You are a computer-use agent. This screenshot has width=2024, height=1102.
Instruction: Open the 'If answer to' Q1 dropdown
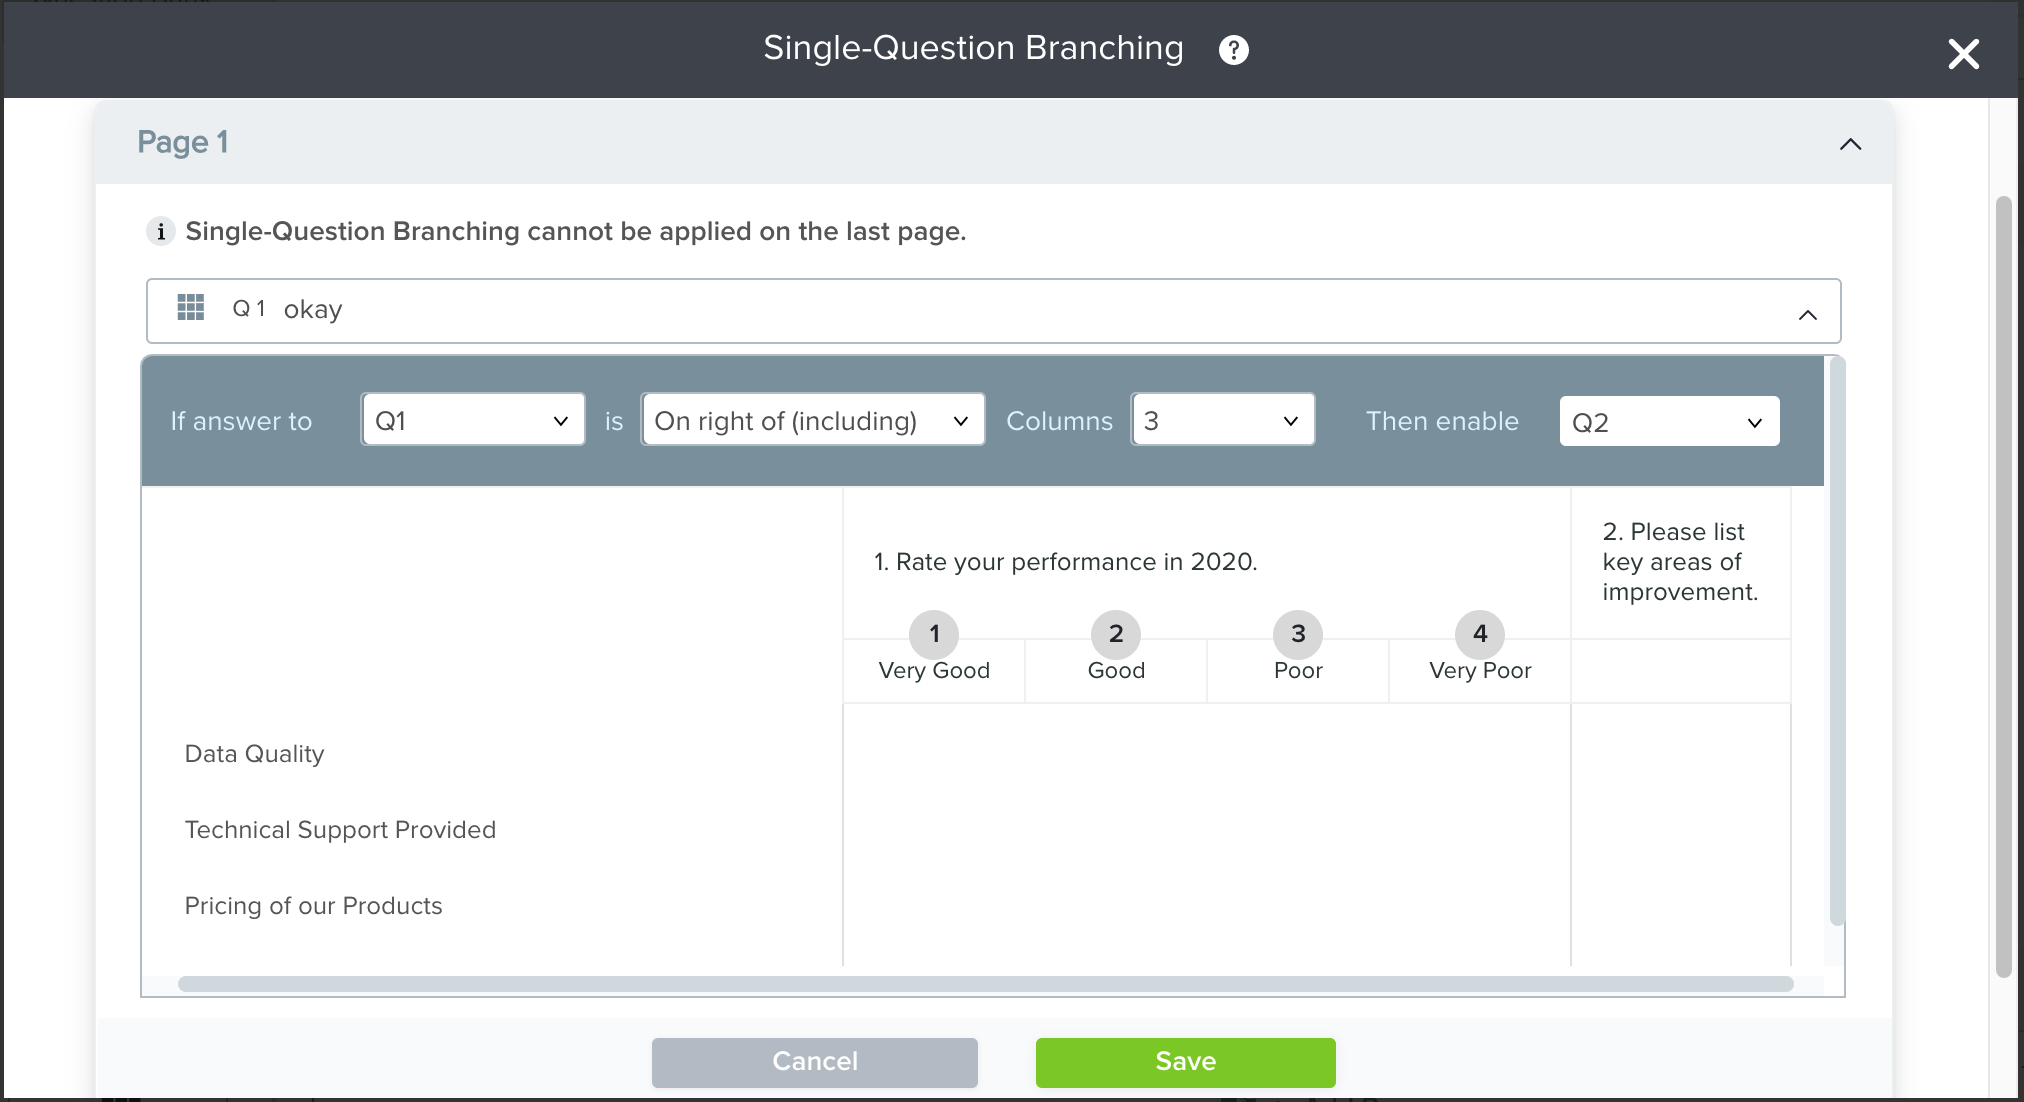pyautogui.click(x=472, y=421)
